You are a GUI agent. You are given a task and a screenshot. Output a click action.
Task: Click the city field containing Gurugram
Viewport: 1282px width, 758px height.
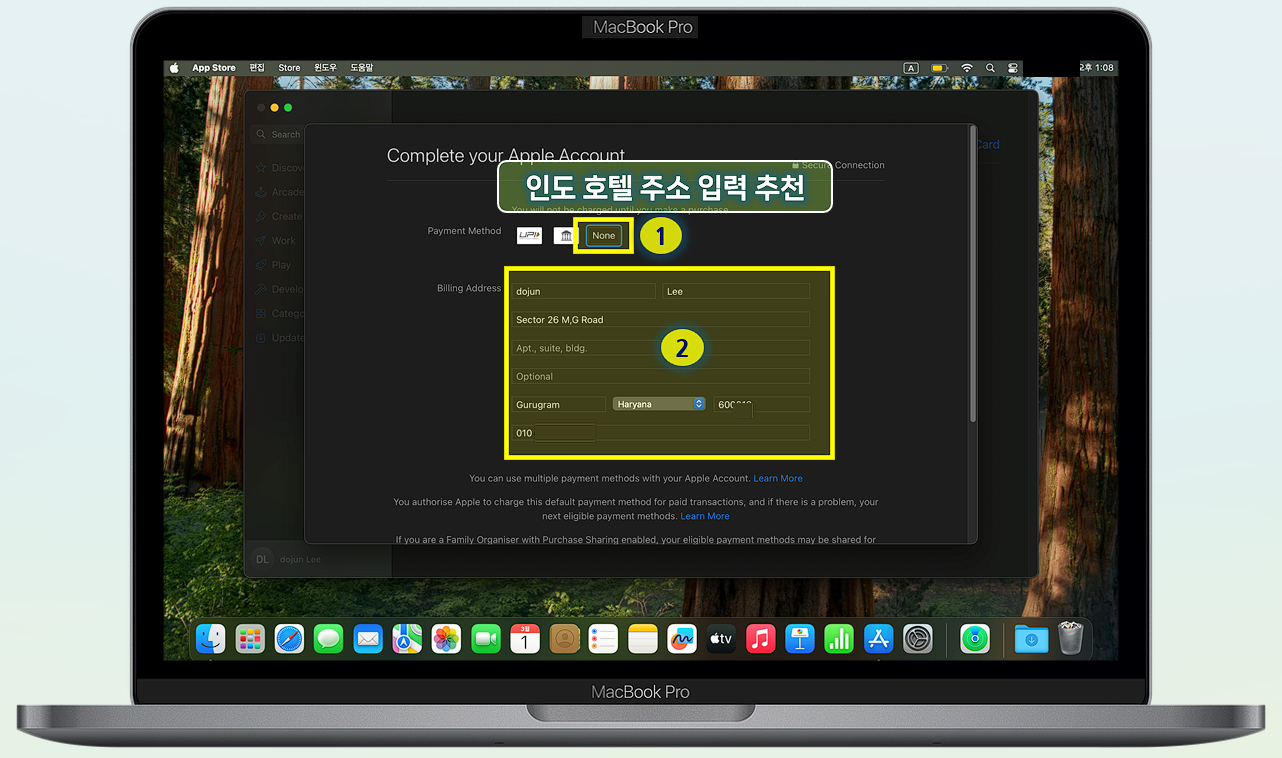pos(559,404)
